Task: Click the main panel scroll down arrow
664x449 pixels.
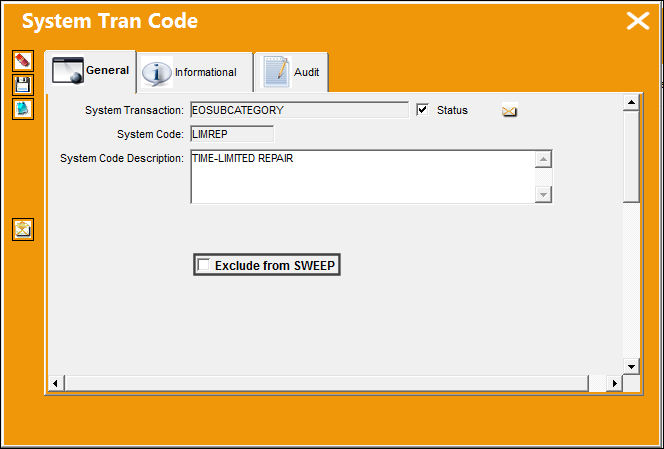Action: tap(631, 366)
